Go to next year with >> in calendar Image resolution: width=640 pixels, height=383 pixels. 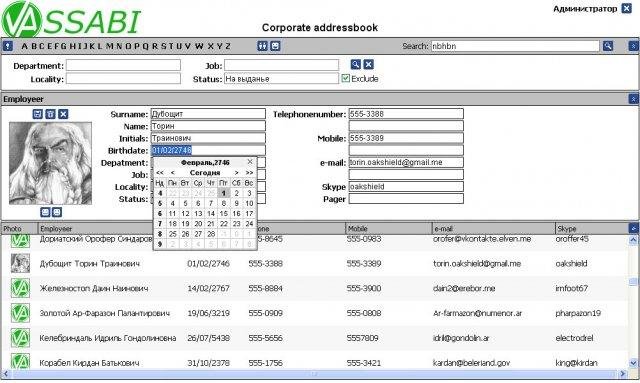click(x=249, y=173)
